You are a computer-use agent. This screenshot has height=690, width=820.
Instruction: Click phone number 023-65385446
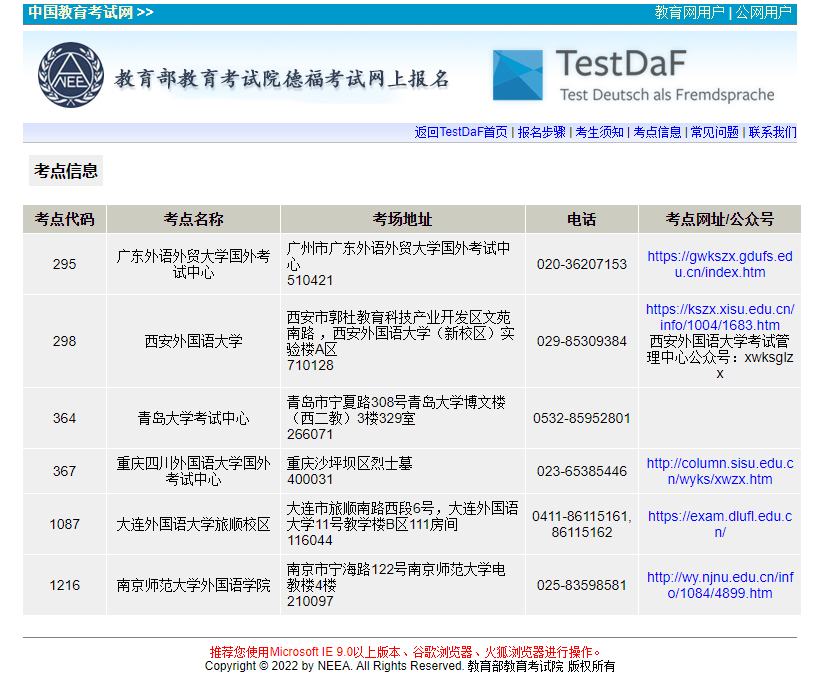582,471
